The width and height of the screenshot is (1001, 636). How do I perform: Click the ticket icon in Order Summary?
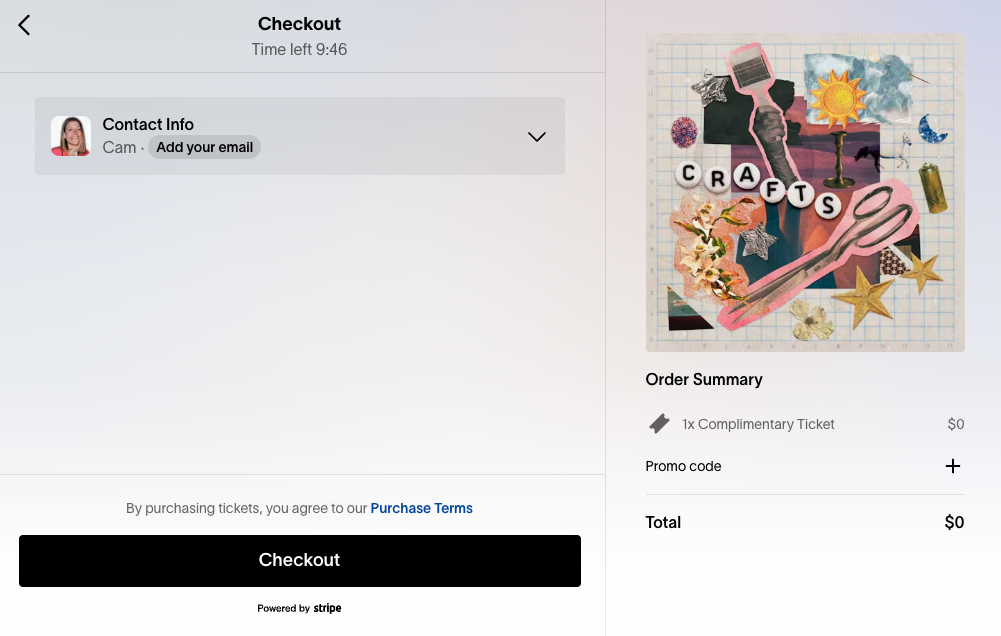click(659, 424)
